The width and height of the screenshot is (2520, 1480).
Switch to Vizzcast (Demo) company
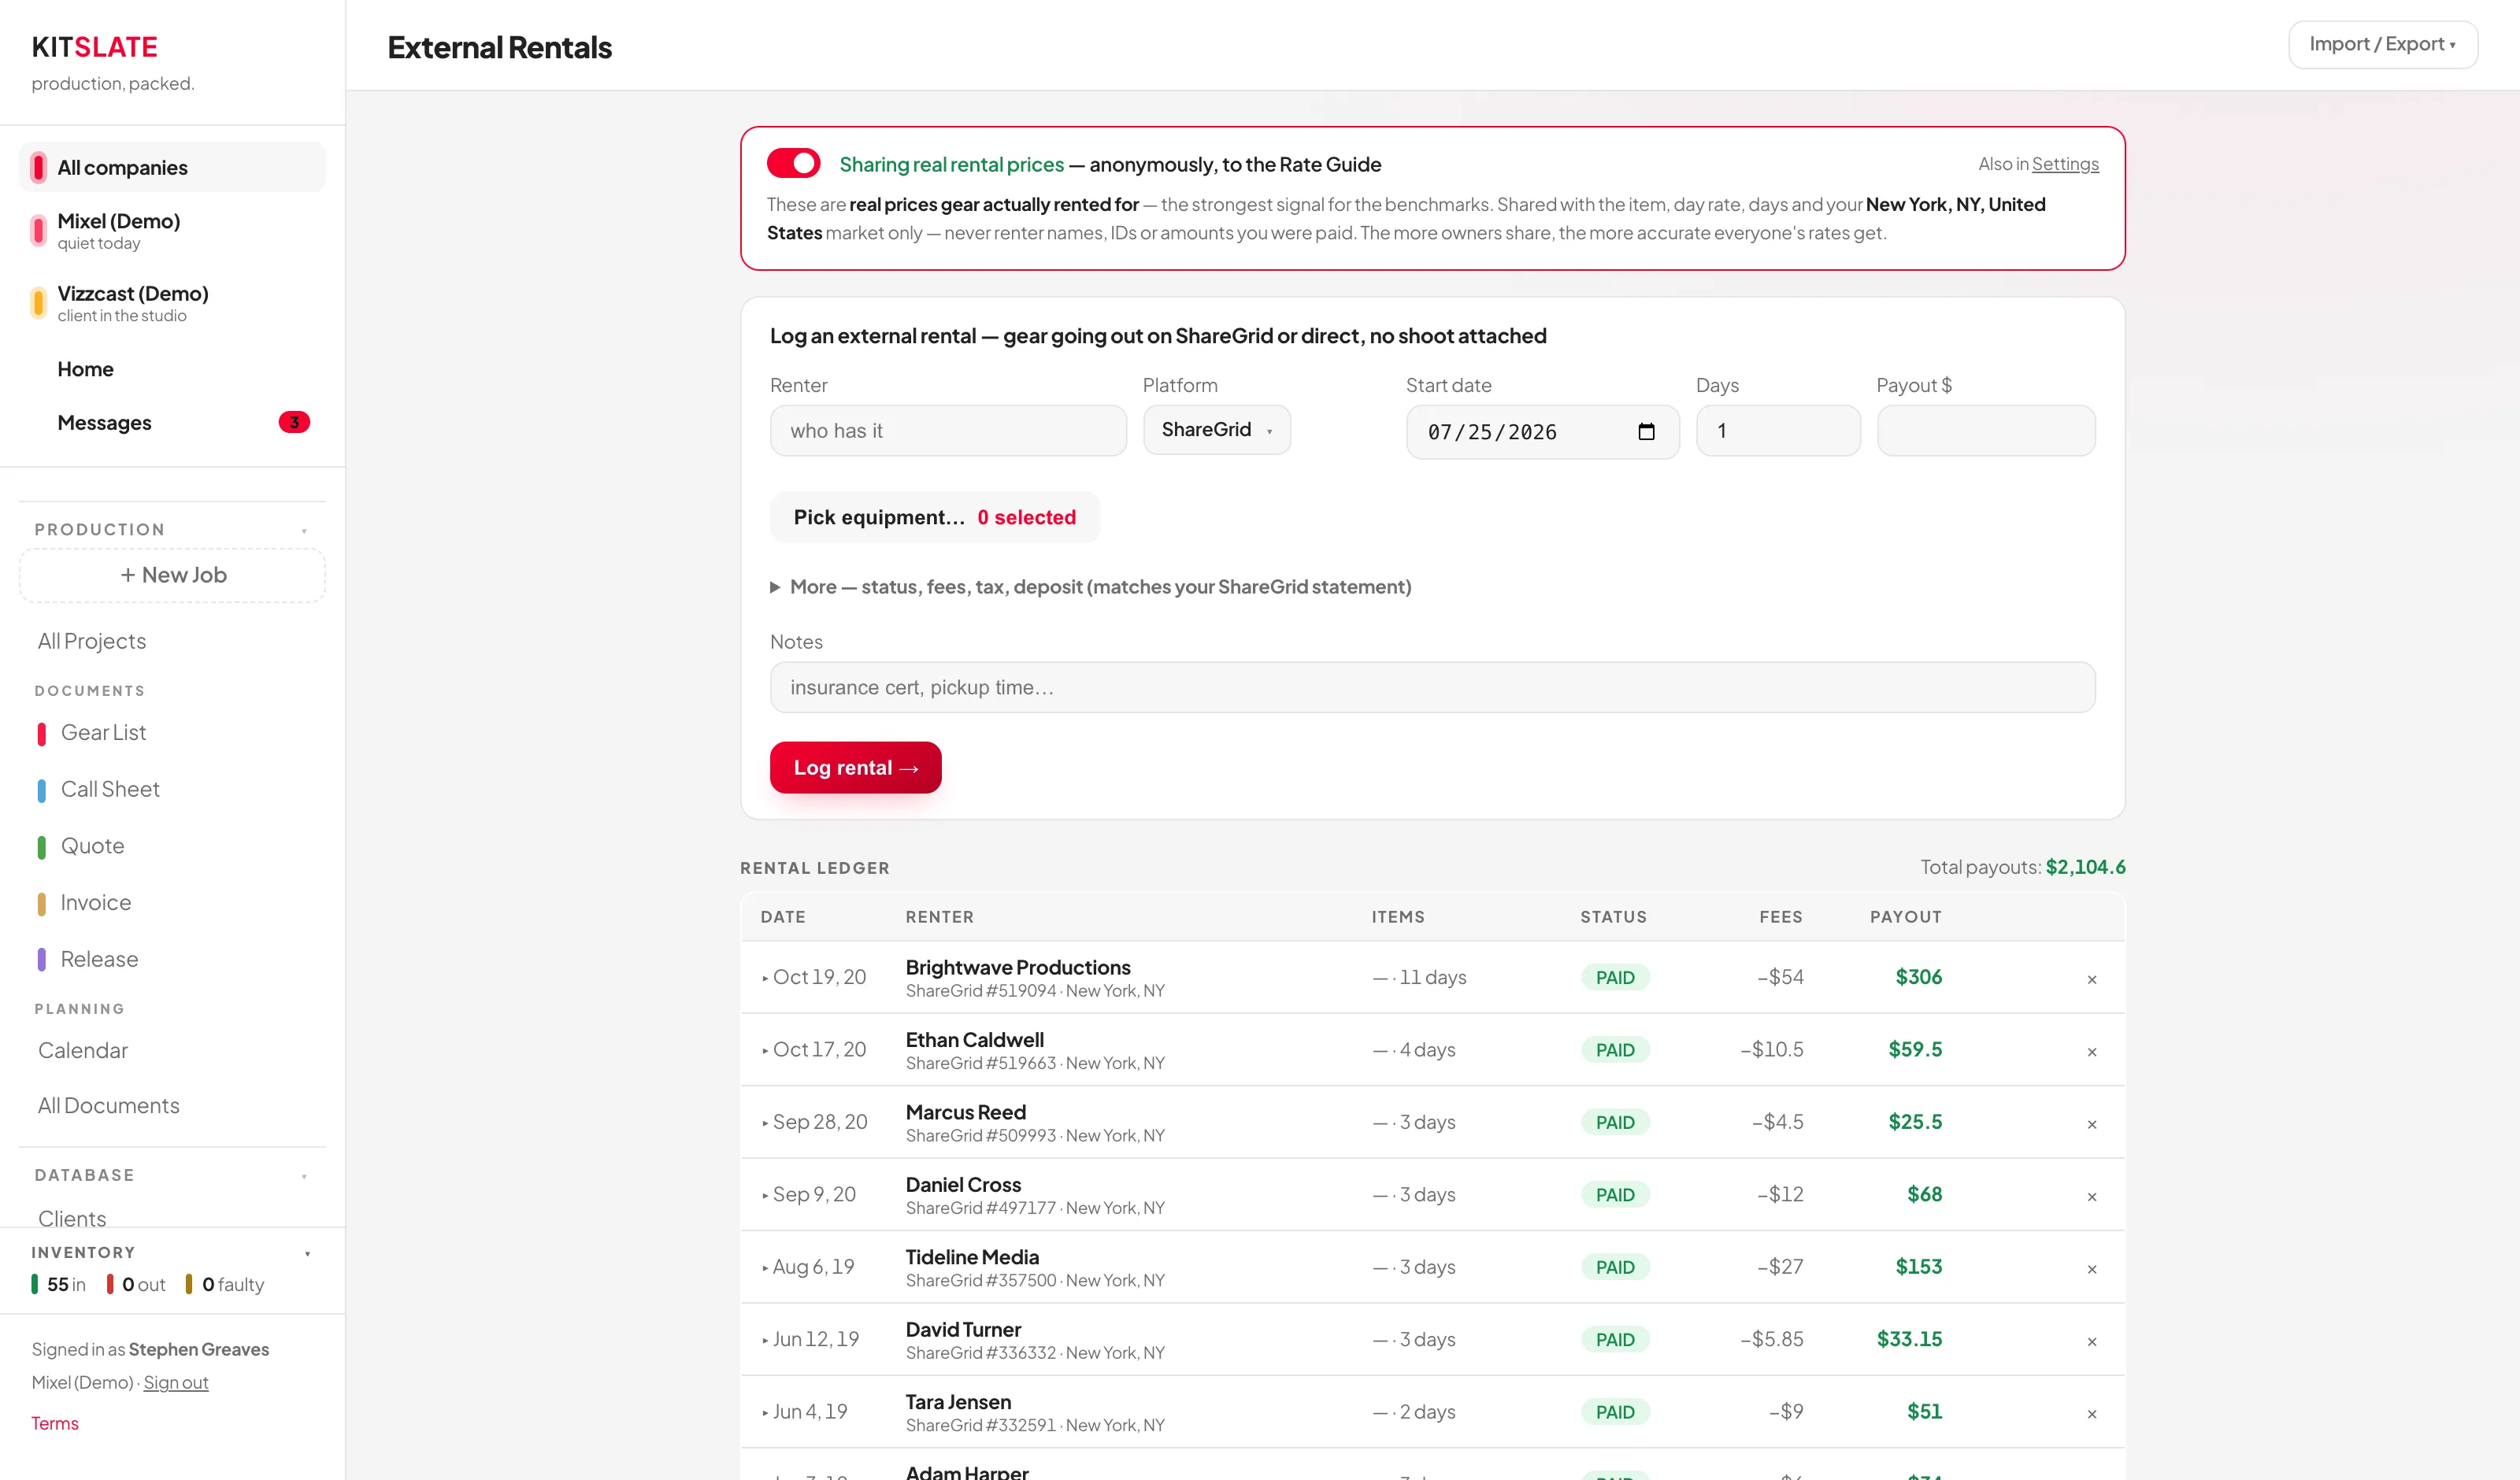tap(172, 303)
